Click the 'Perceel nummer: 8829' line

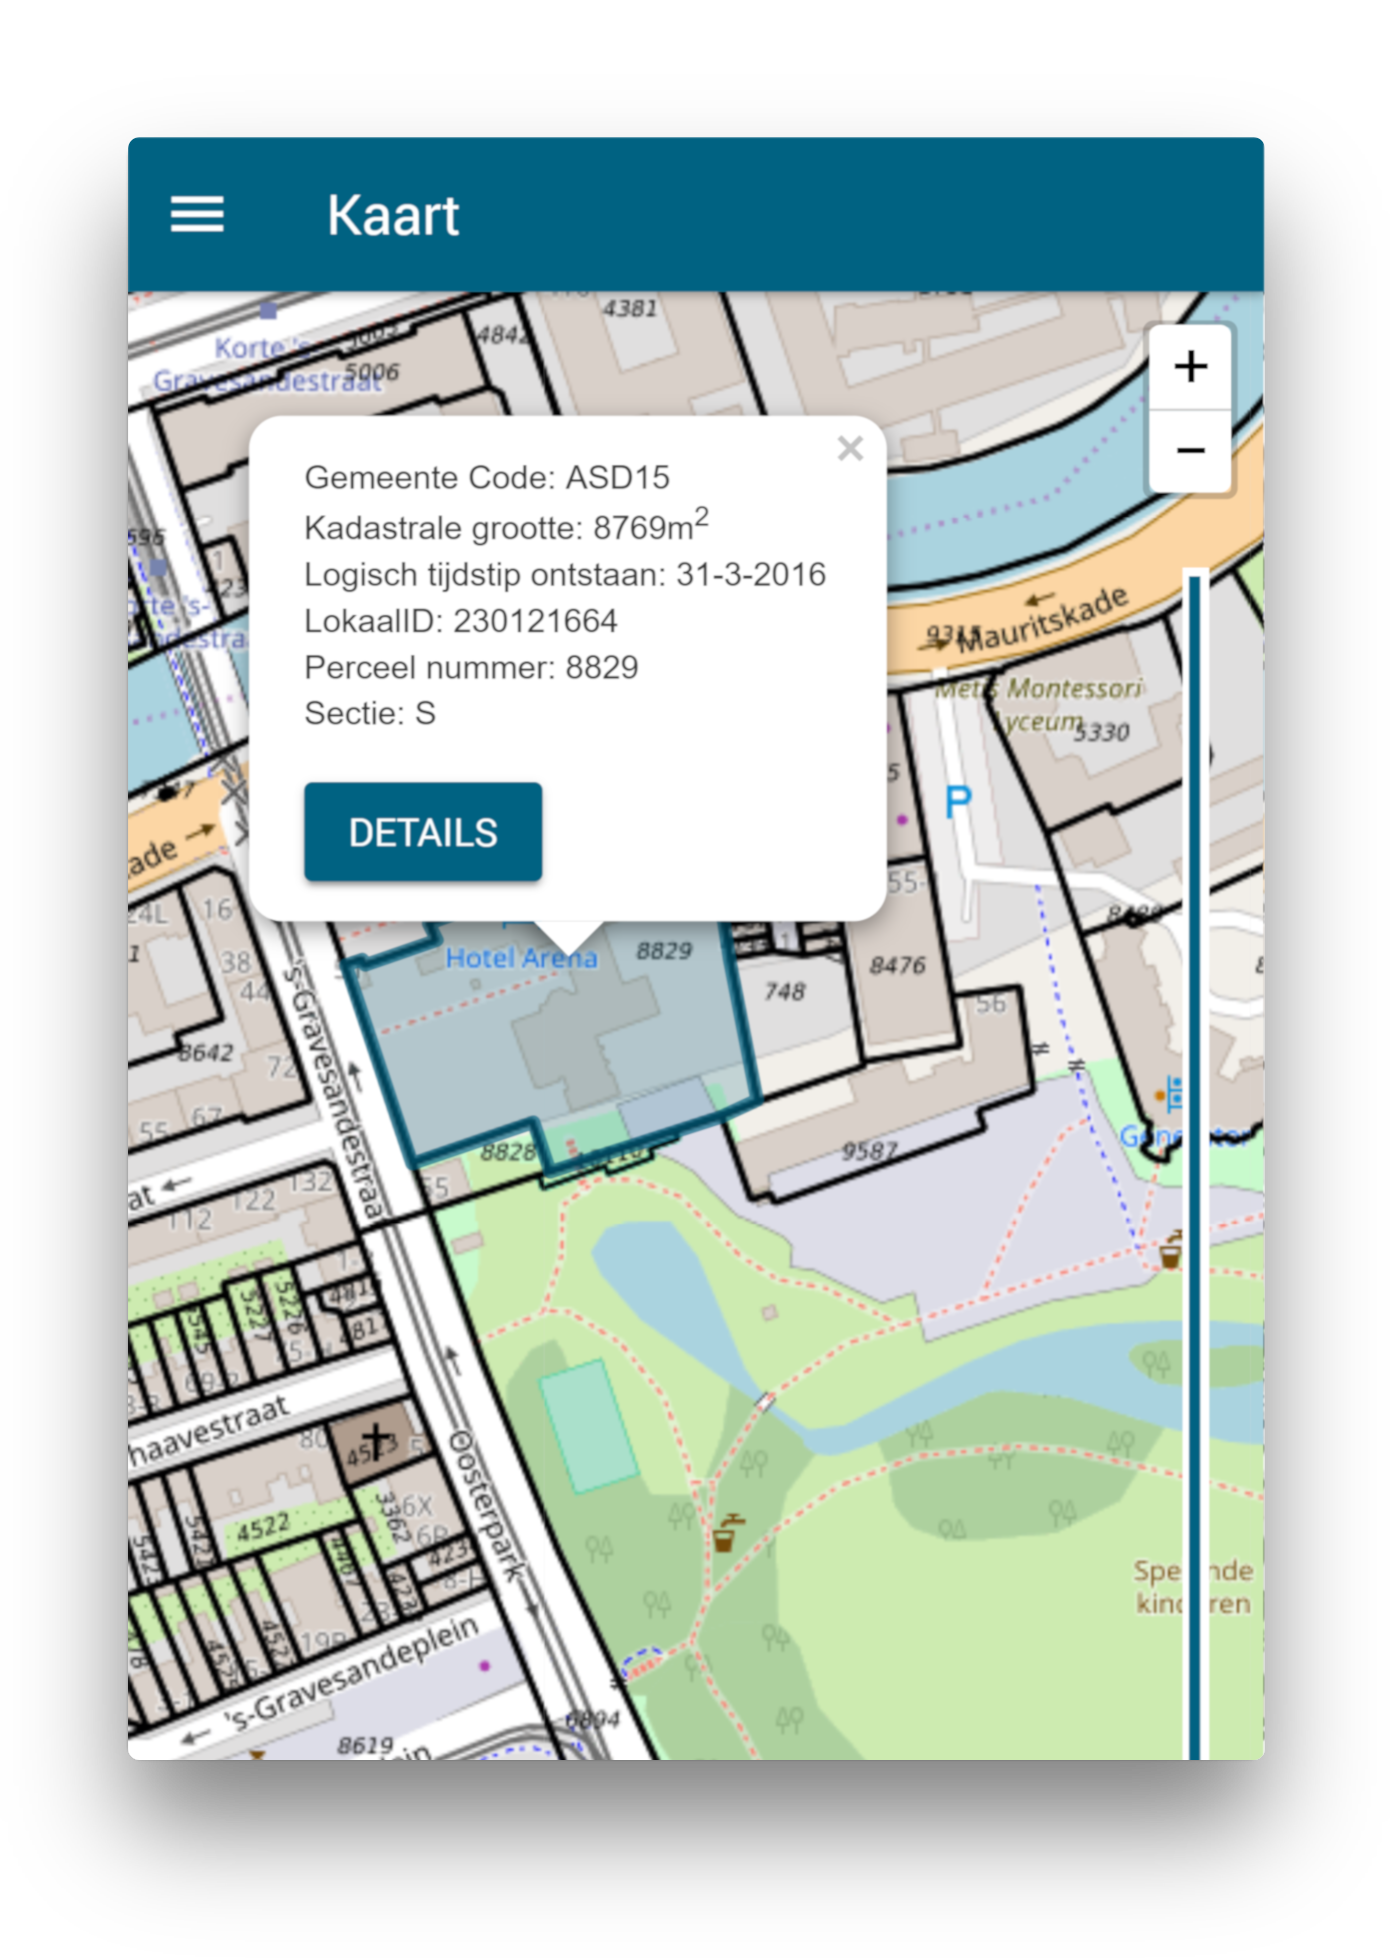471,667
